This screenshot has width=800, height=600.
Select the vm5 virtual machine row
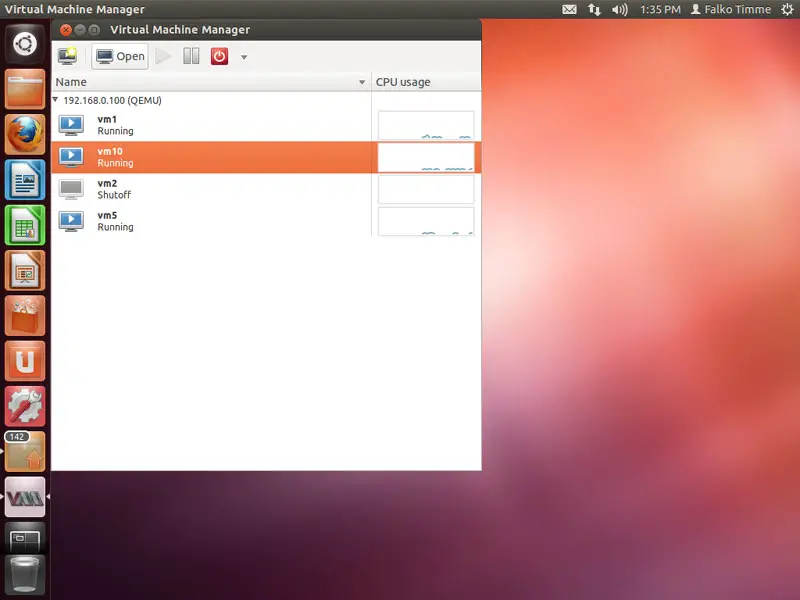point(266,221)
